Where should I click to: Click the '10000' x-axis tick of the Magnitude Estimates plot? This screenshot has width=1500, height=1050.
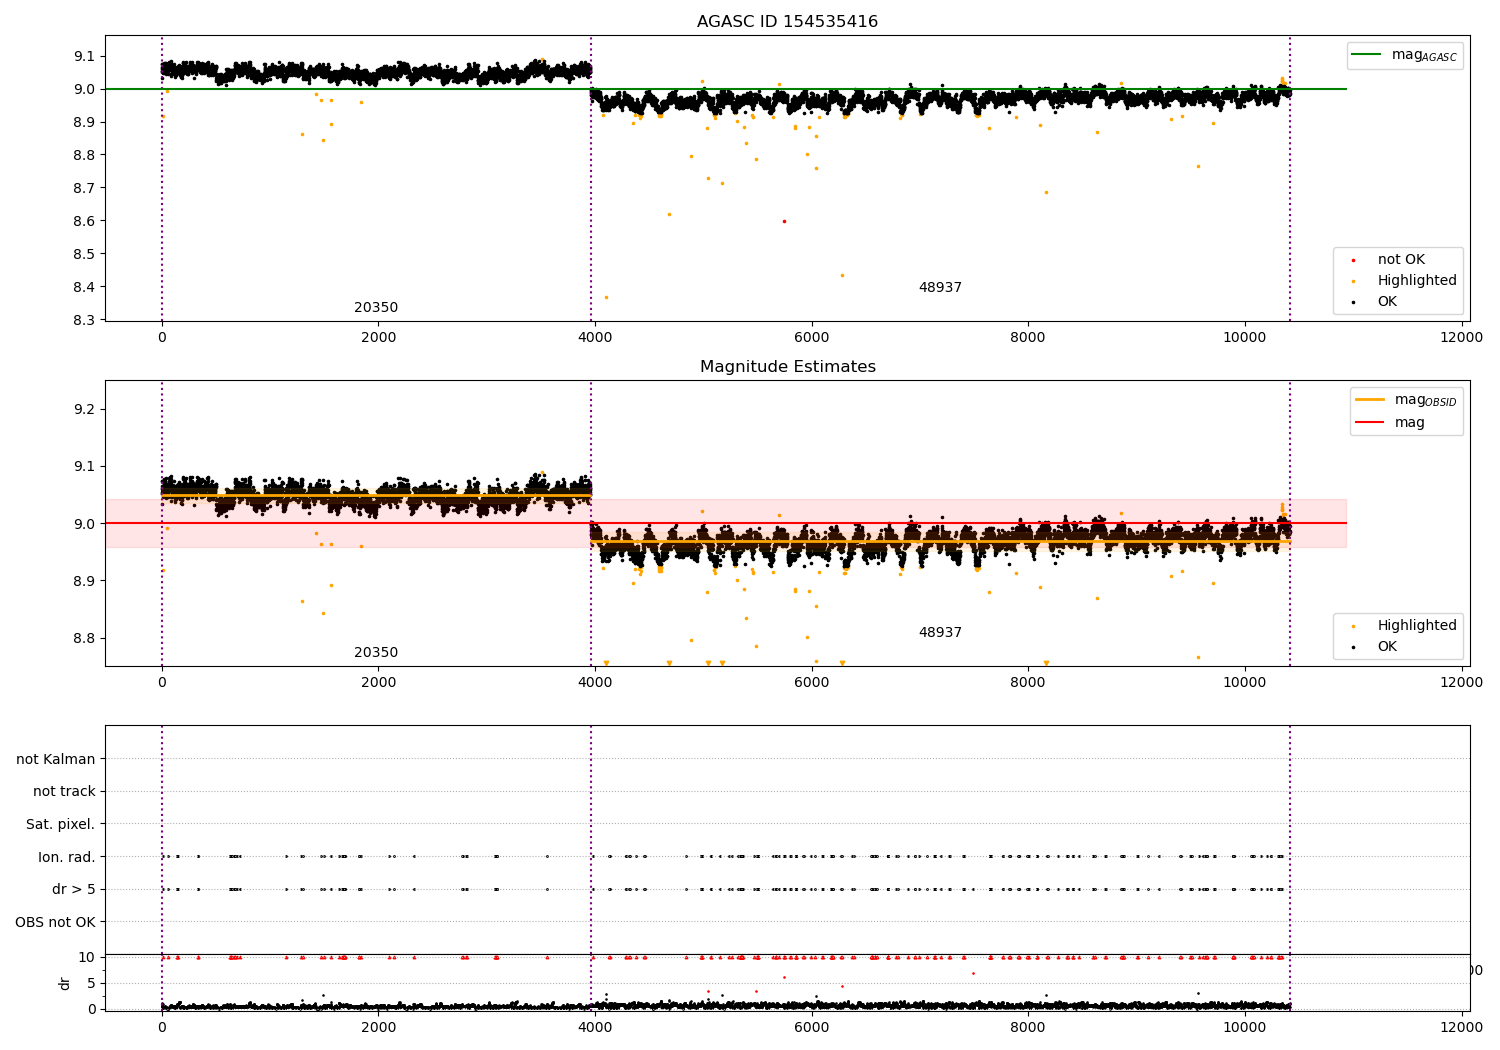pos(1245,682)
